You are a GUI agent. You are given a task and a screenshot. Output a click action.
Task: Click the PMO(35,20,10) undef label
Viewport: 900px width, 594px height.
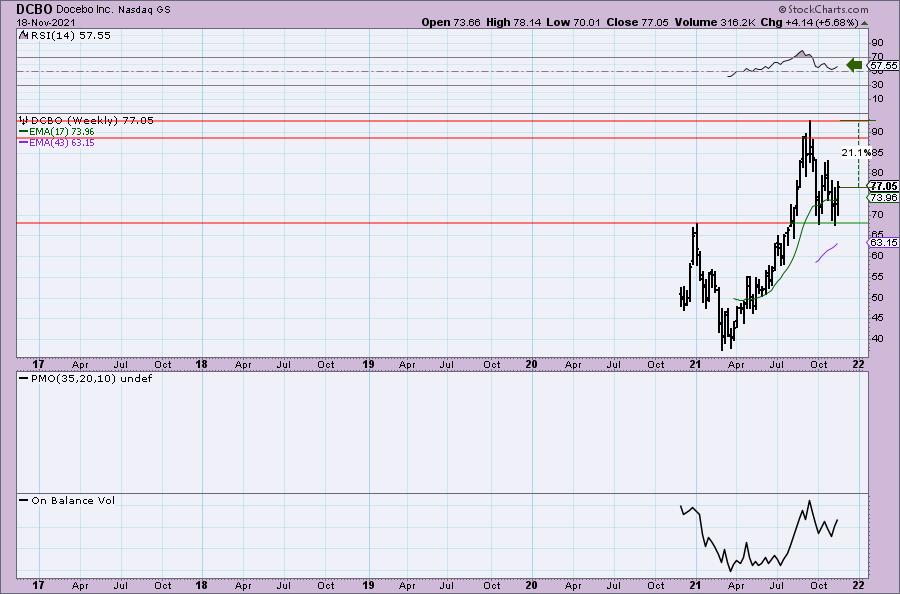91,378
